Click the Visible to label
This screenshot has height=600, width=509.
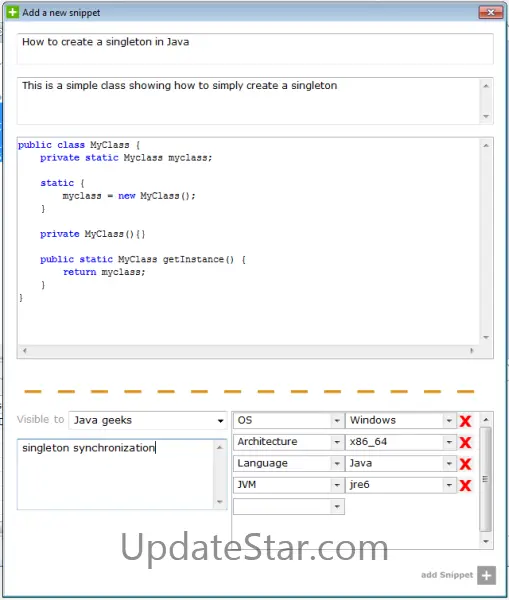pyautogui.click(x=40, y=419)
